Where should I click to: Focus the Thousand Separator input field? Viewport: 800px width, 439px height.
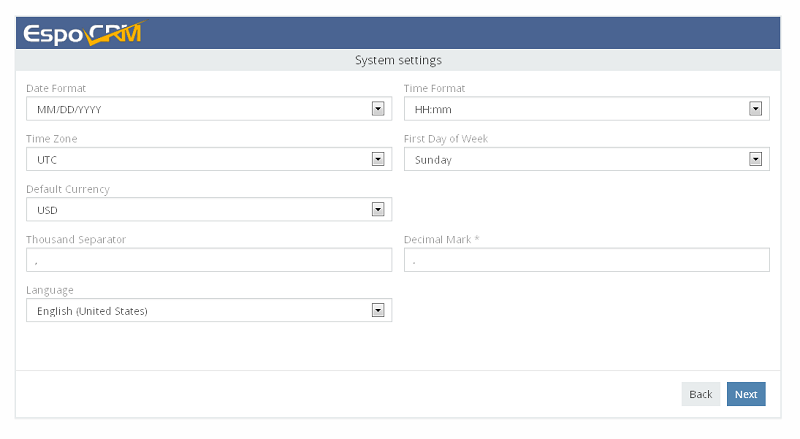point(209,260)
